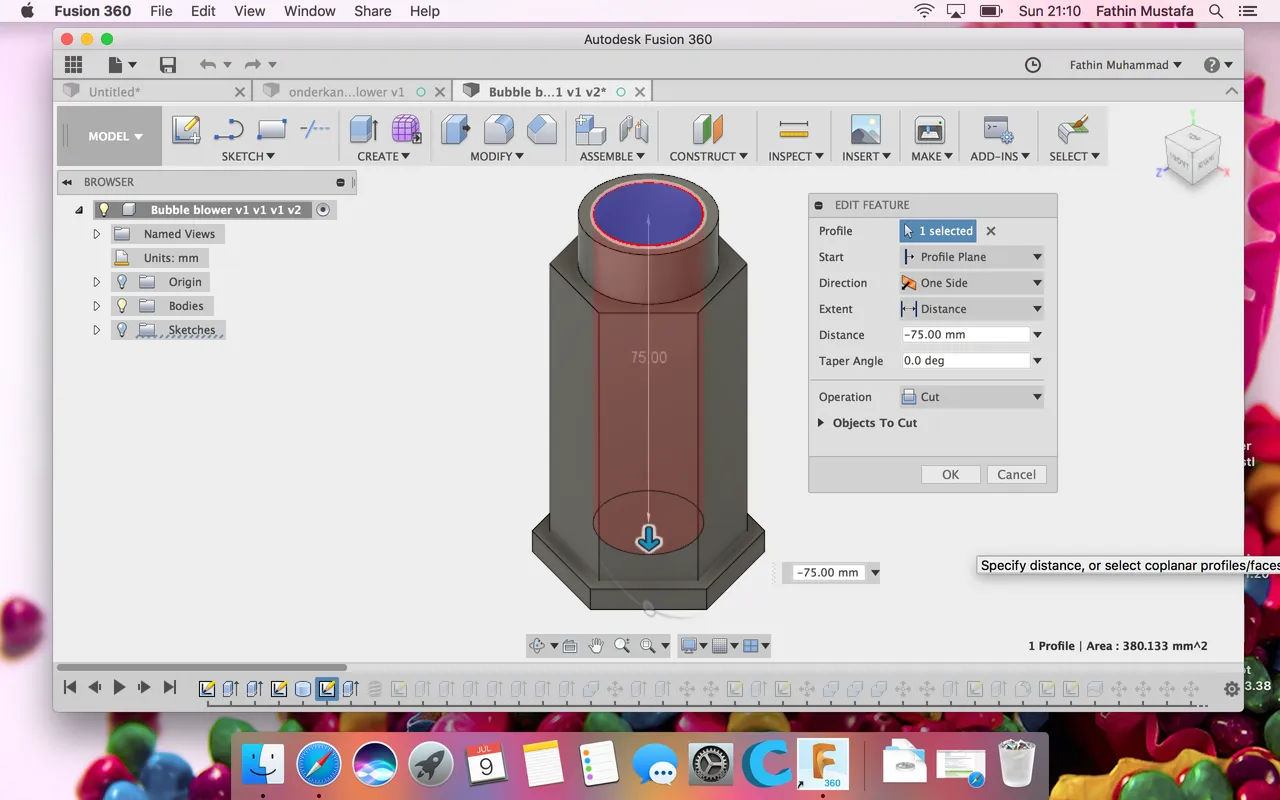
Task: Toggle Bodies folder visibility bulb
Action: click(x=123, y=306)
